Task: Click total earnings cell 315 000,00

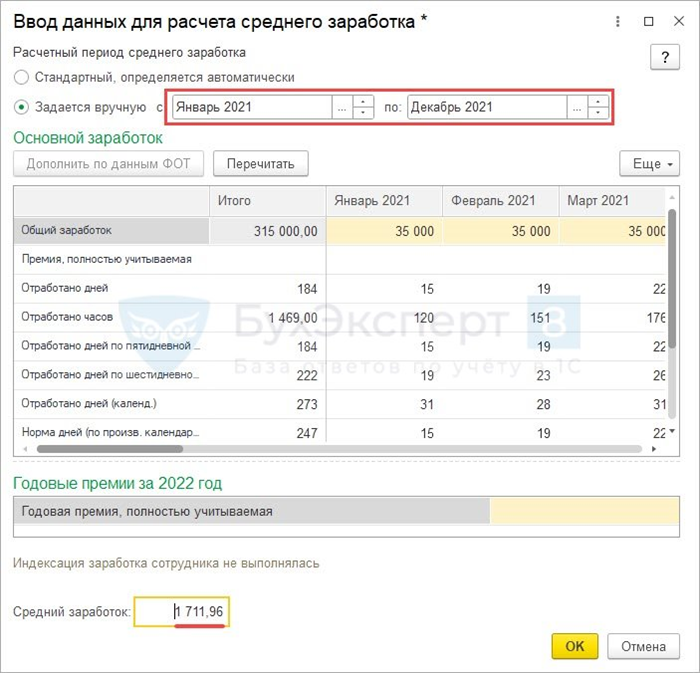Action: 267,231
